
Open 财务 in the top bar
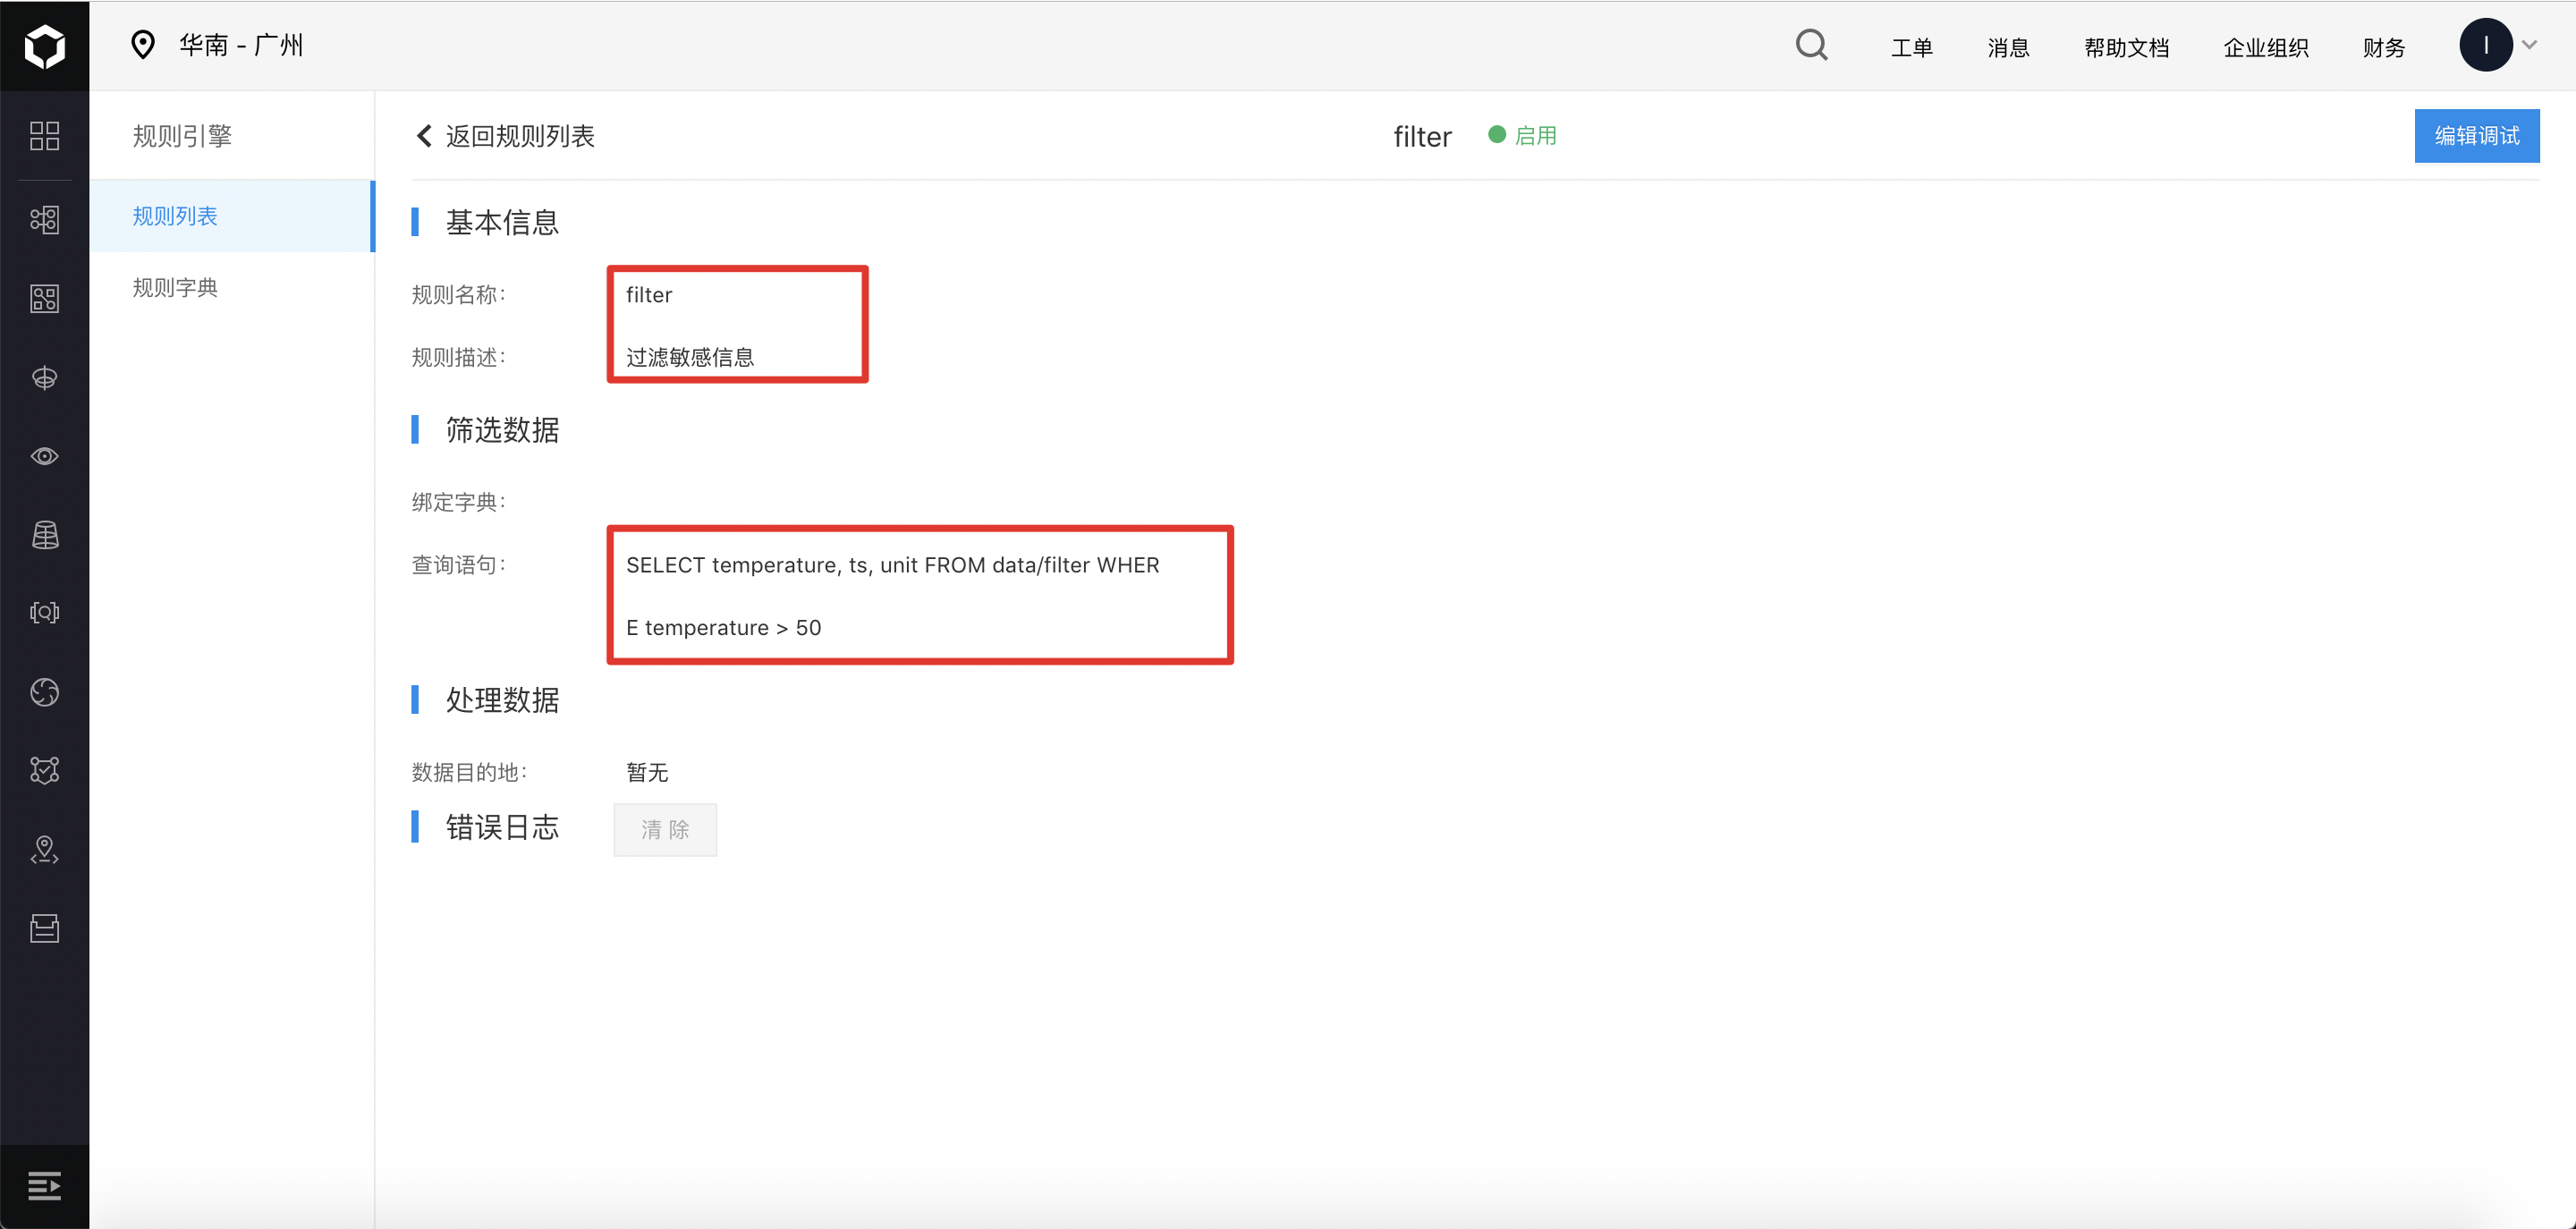click(x=2383, y=47)
